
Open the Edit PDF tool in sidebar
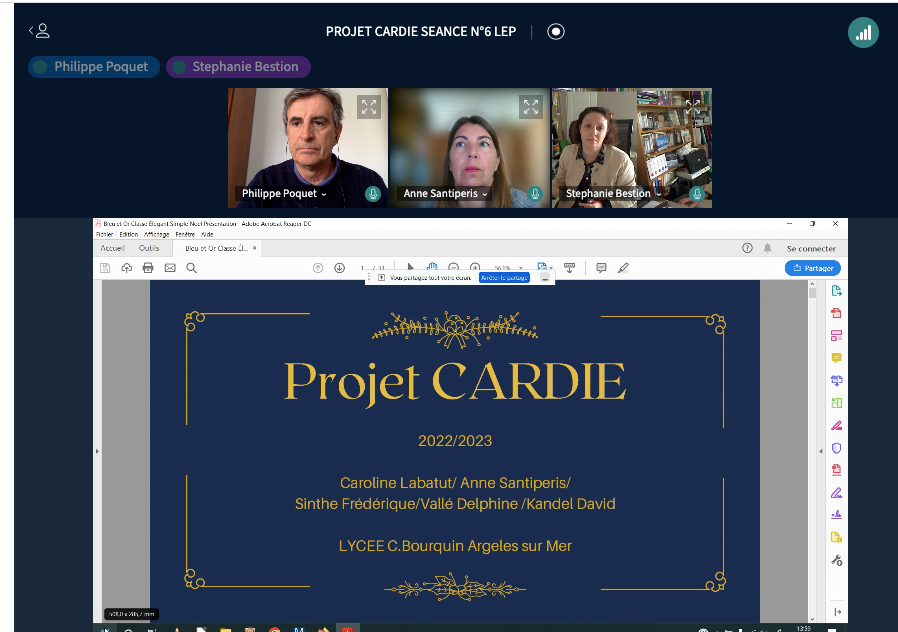836,335
